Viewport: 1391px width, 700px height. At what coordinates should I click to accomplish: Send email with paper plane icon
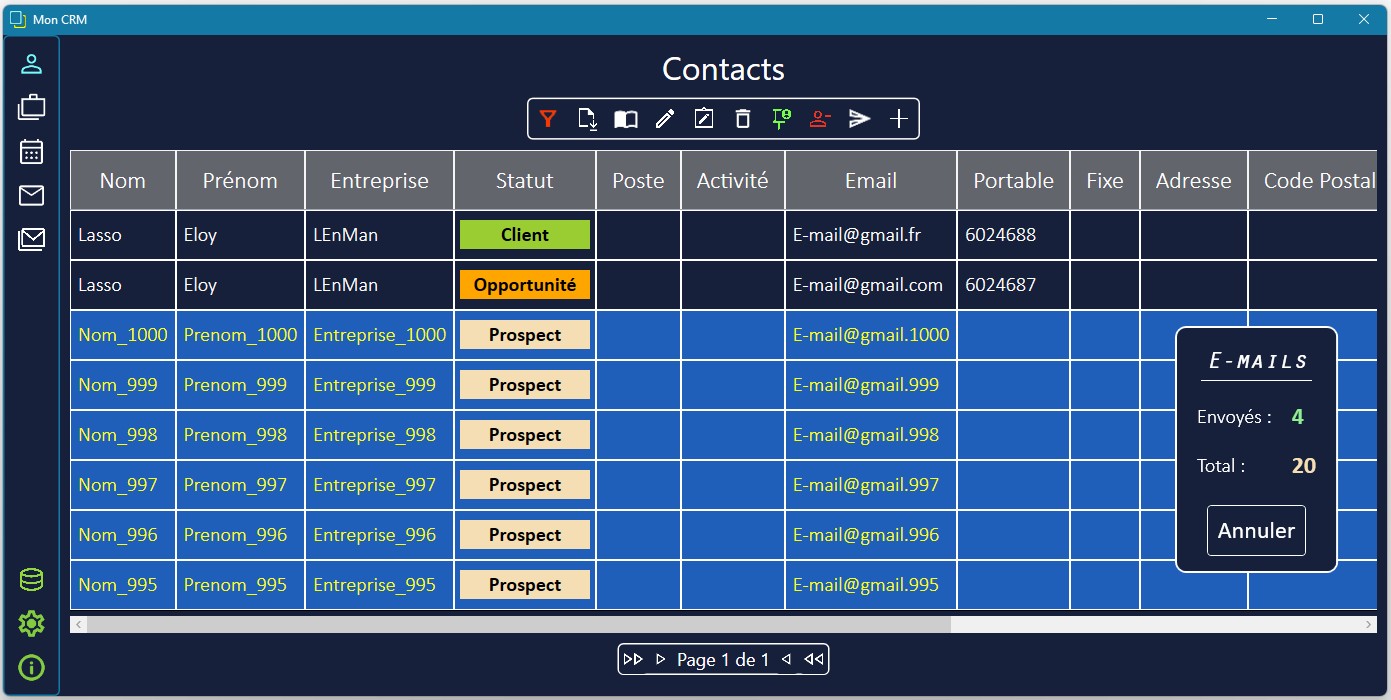coord(859,119)
